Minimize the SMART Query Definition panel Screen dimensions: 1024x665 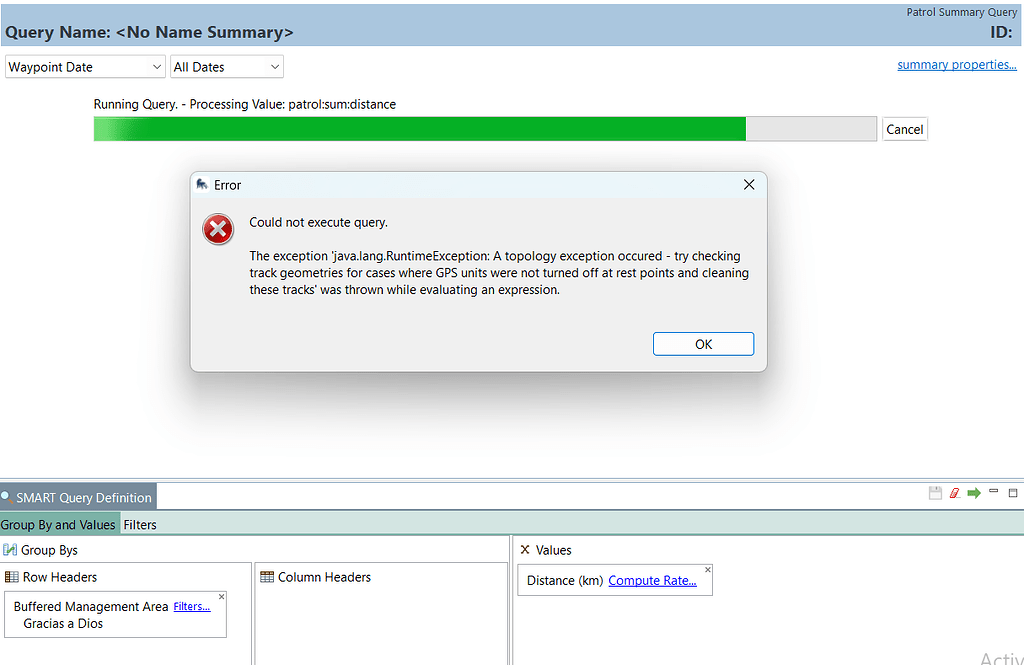coord(992,491)
